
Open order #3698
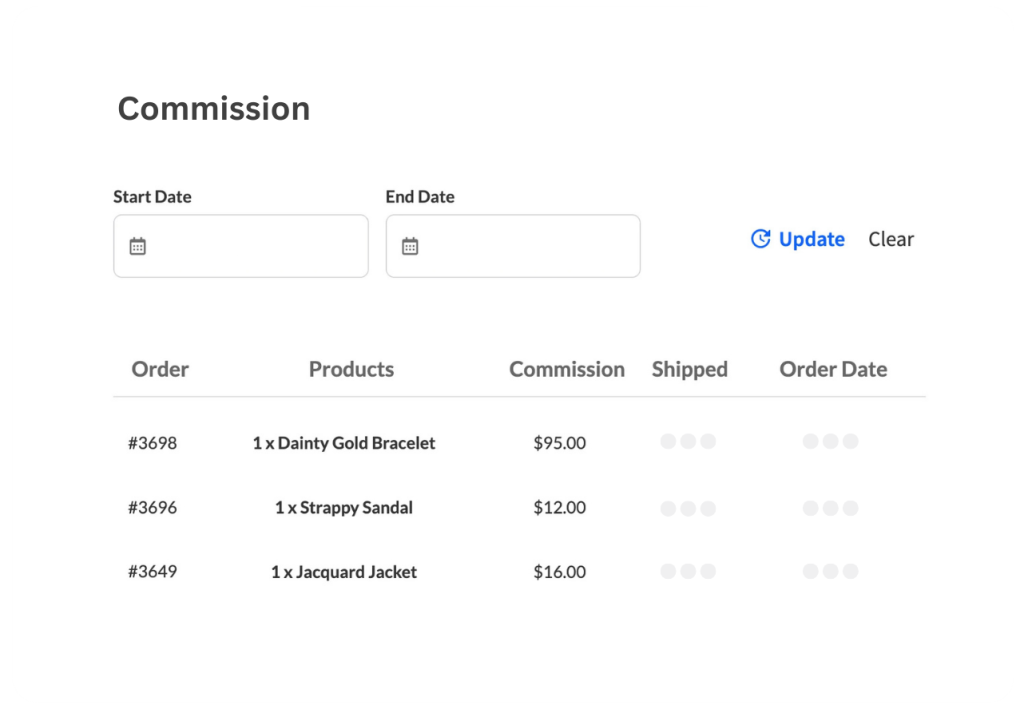152,443
